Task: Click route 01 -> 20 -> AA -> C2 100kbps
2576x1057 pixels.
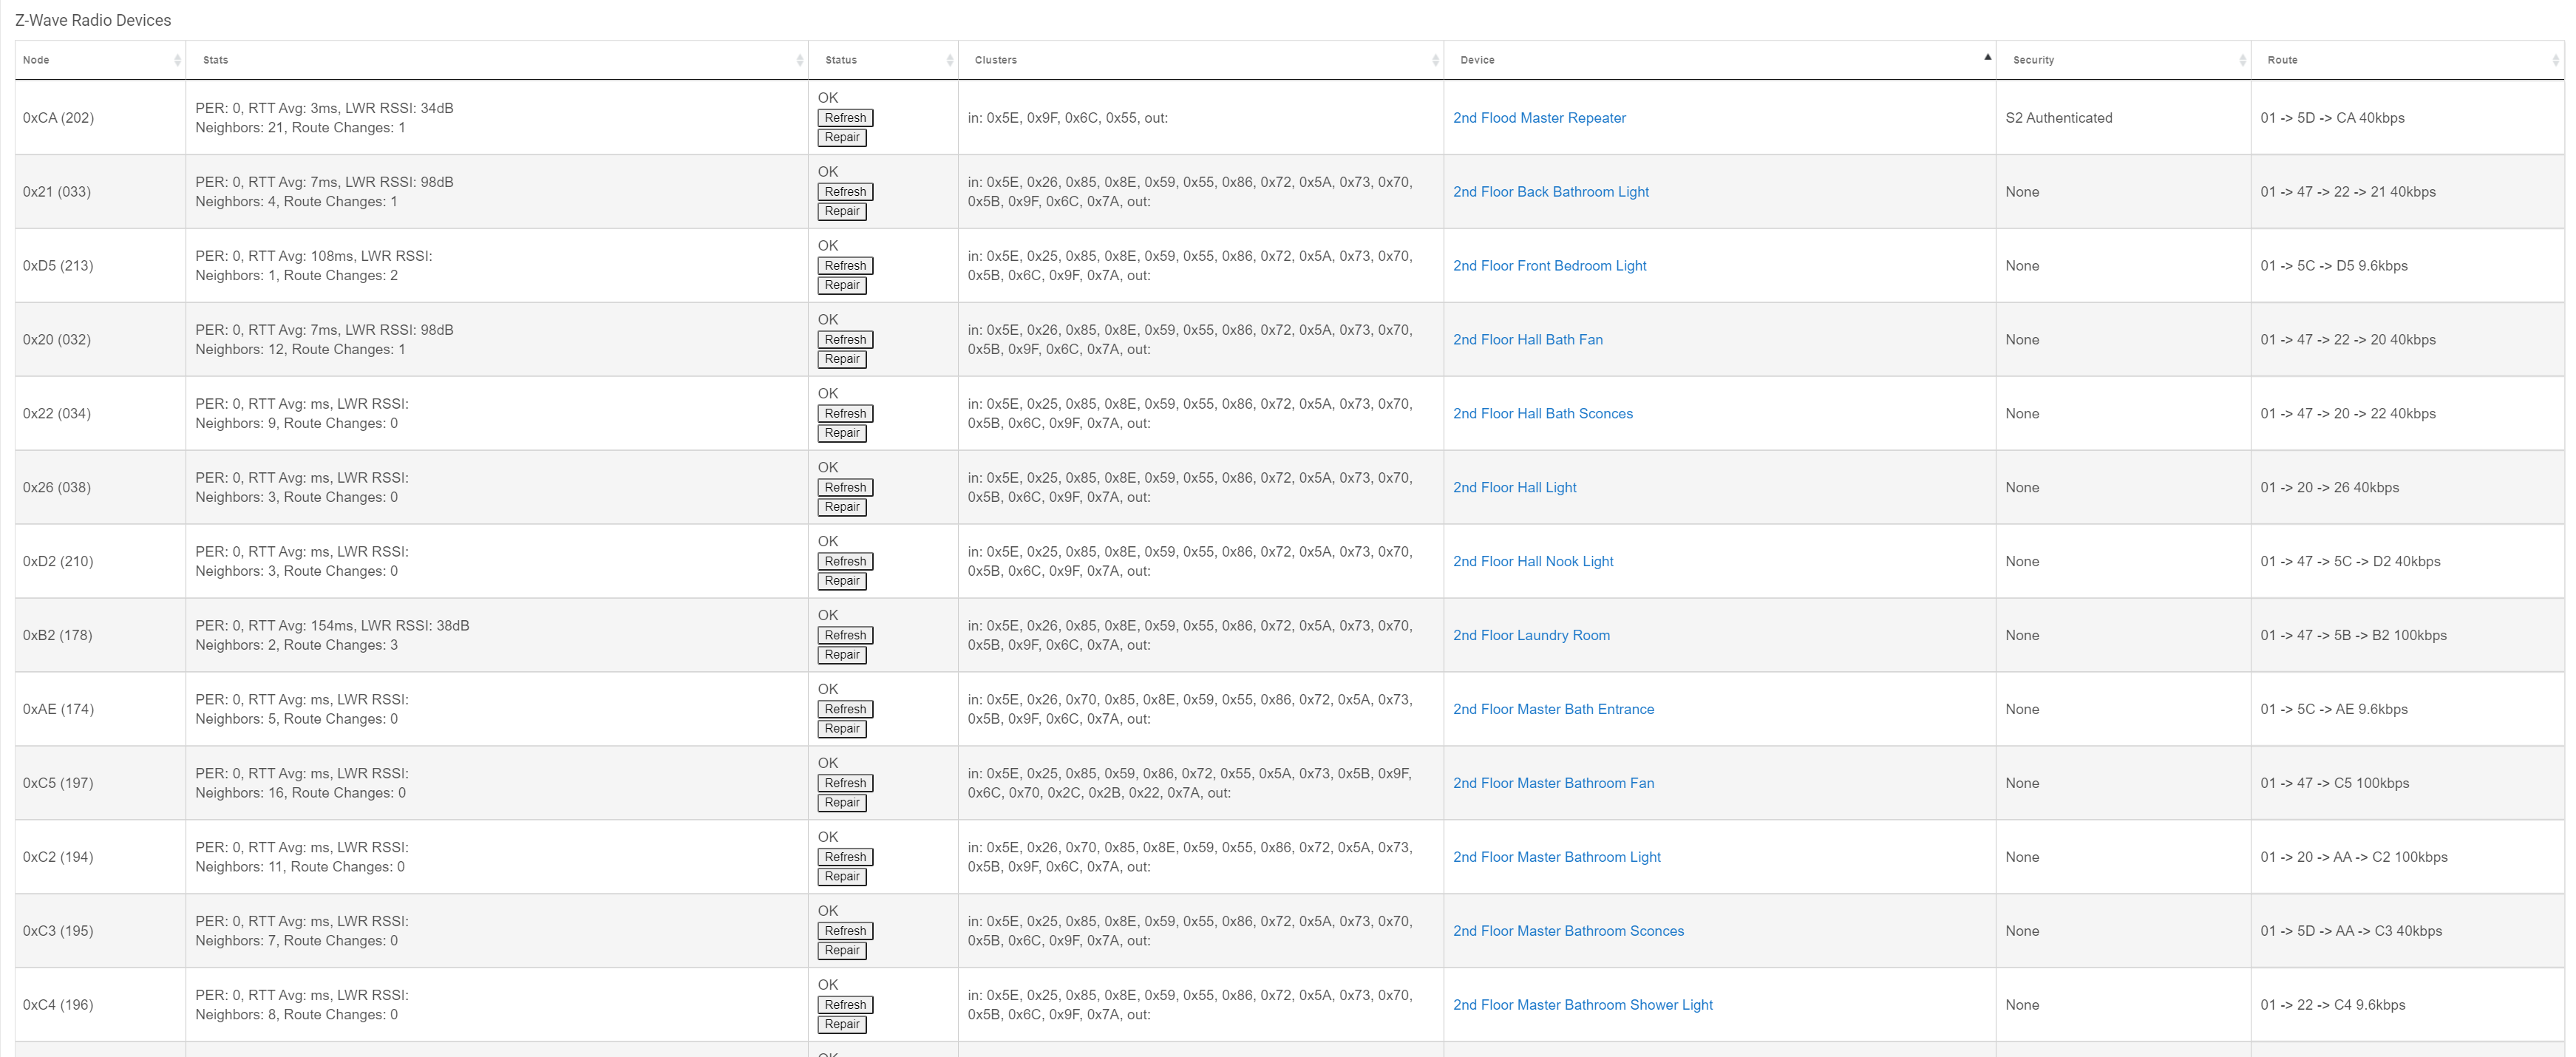Action: tap(2354, 858)
